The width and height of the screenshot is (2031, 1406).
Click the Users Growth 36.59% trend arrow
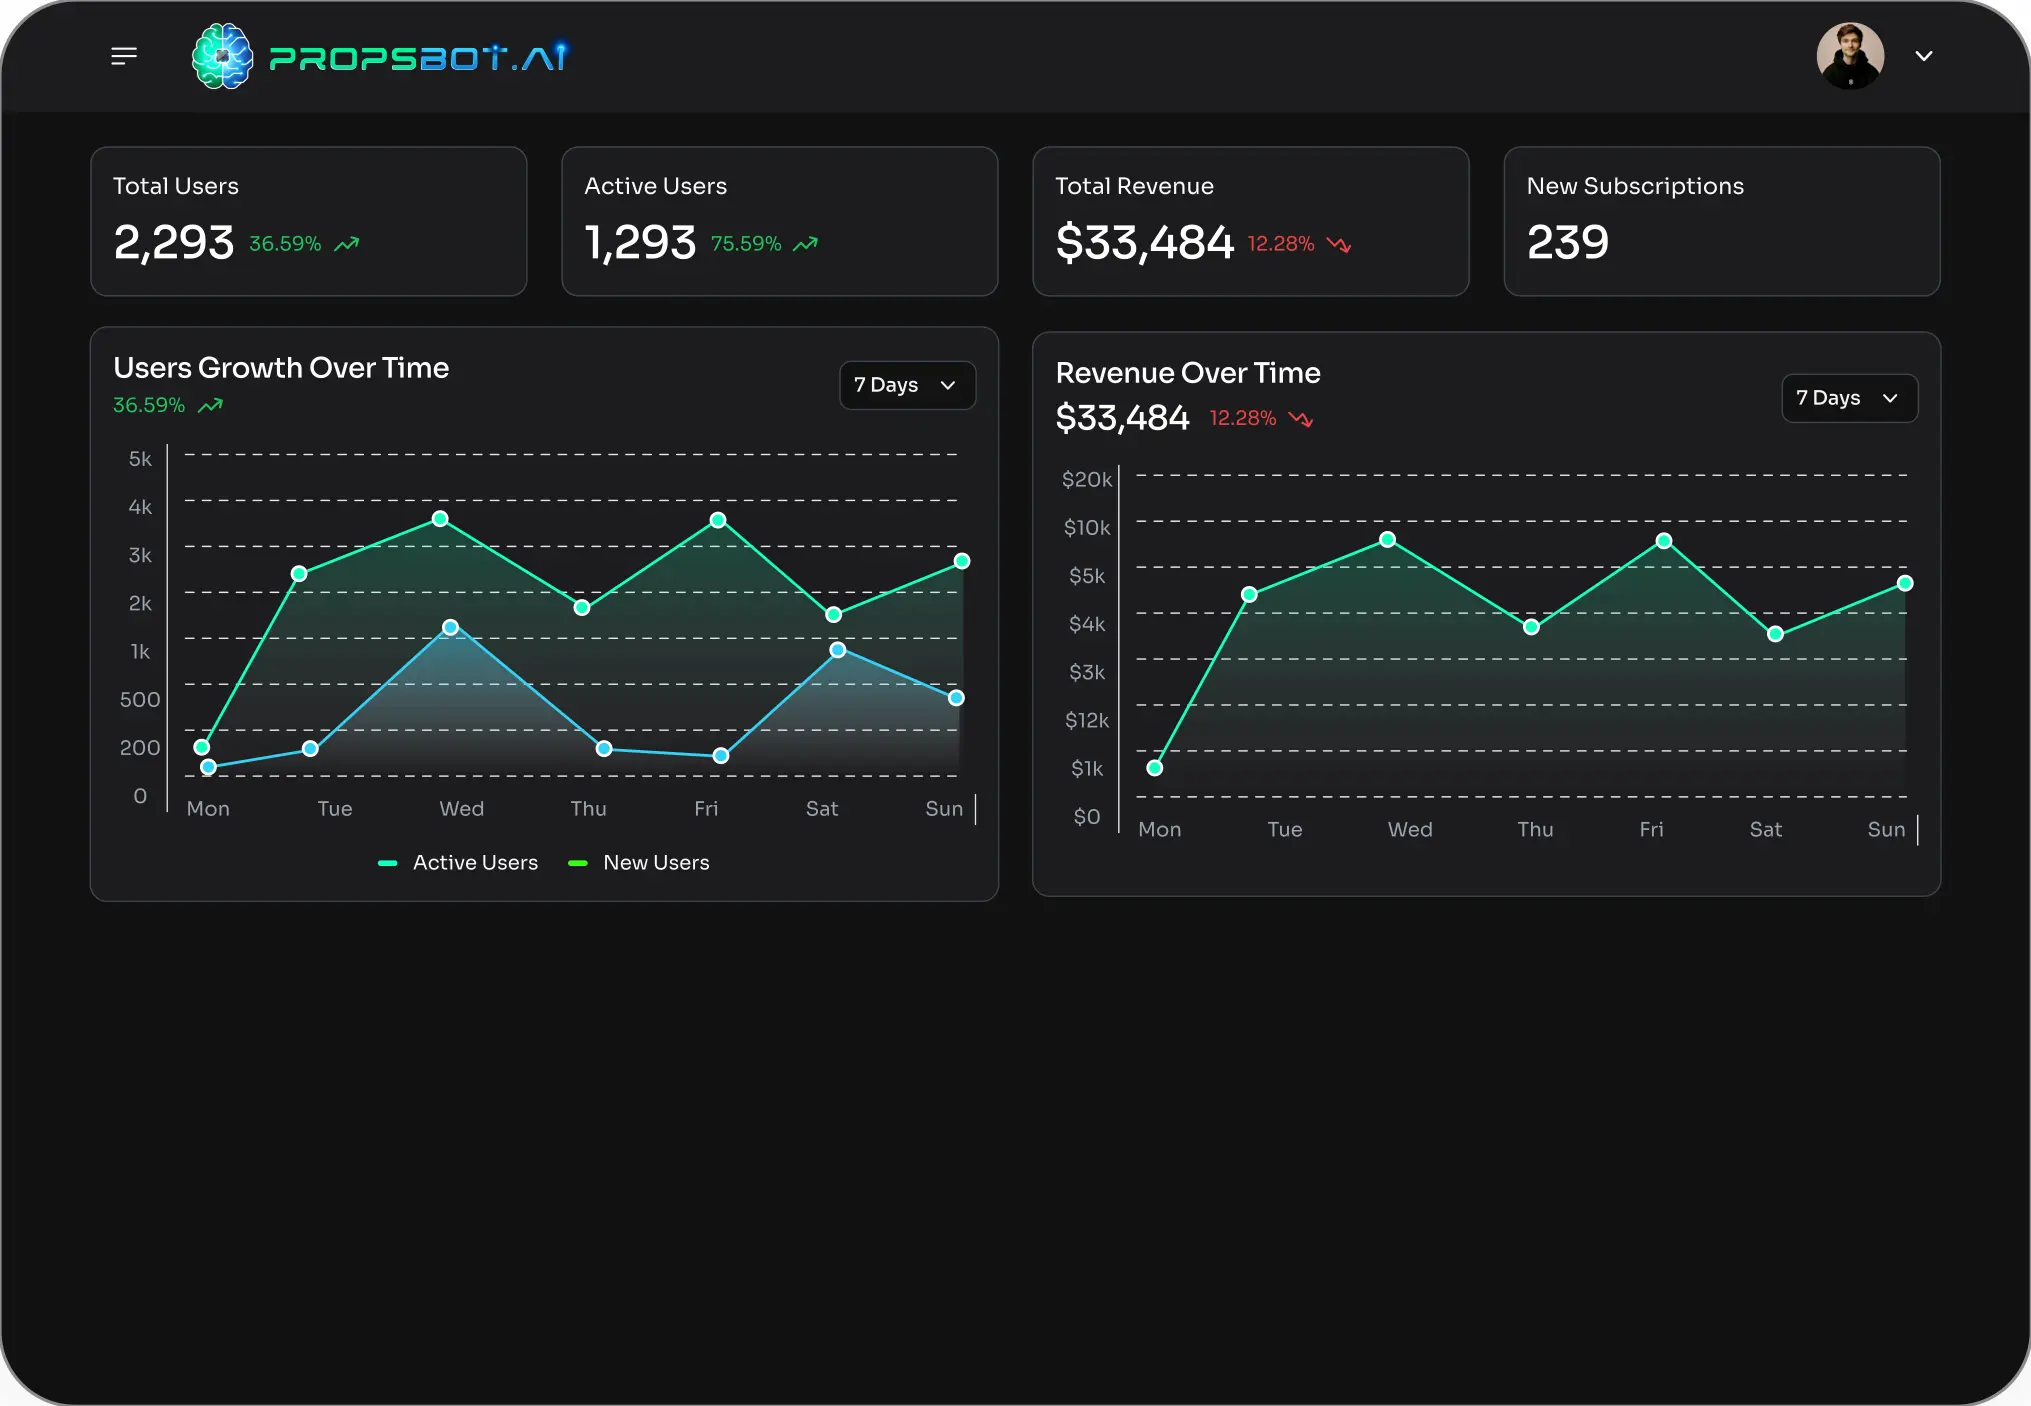tap(210, 405)
